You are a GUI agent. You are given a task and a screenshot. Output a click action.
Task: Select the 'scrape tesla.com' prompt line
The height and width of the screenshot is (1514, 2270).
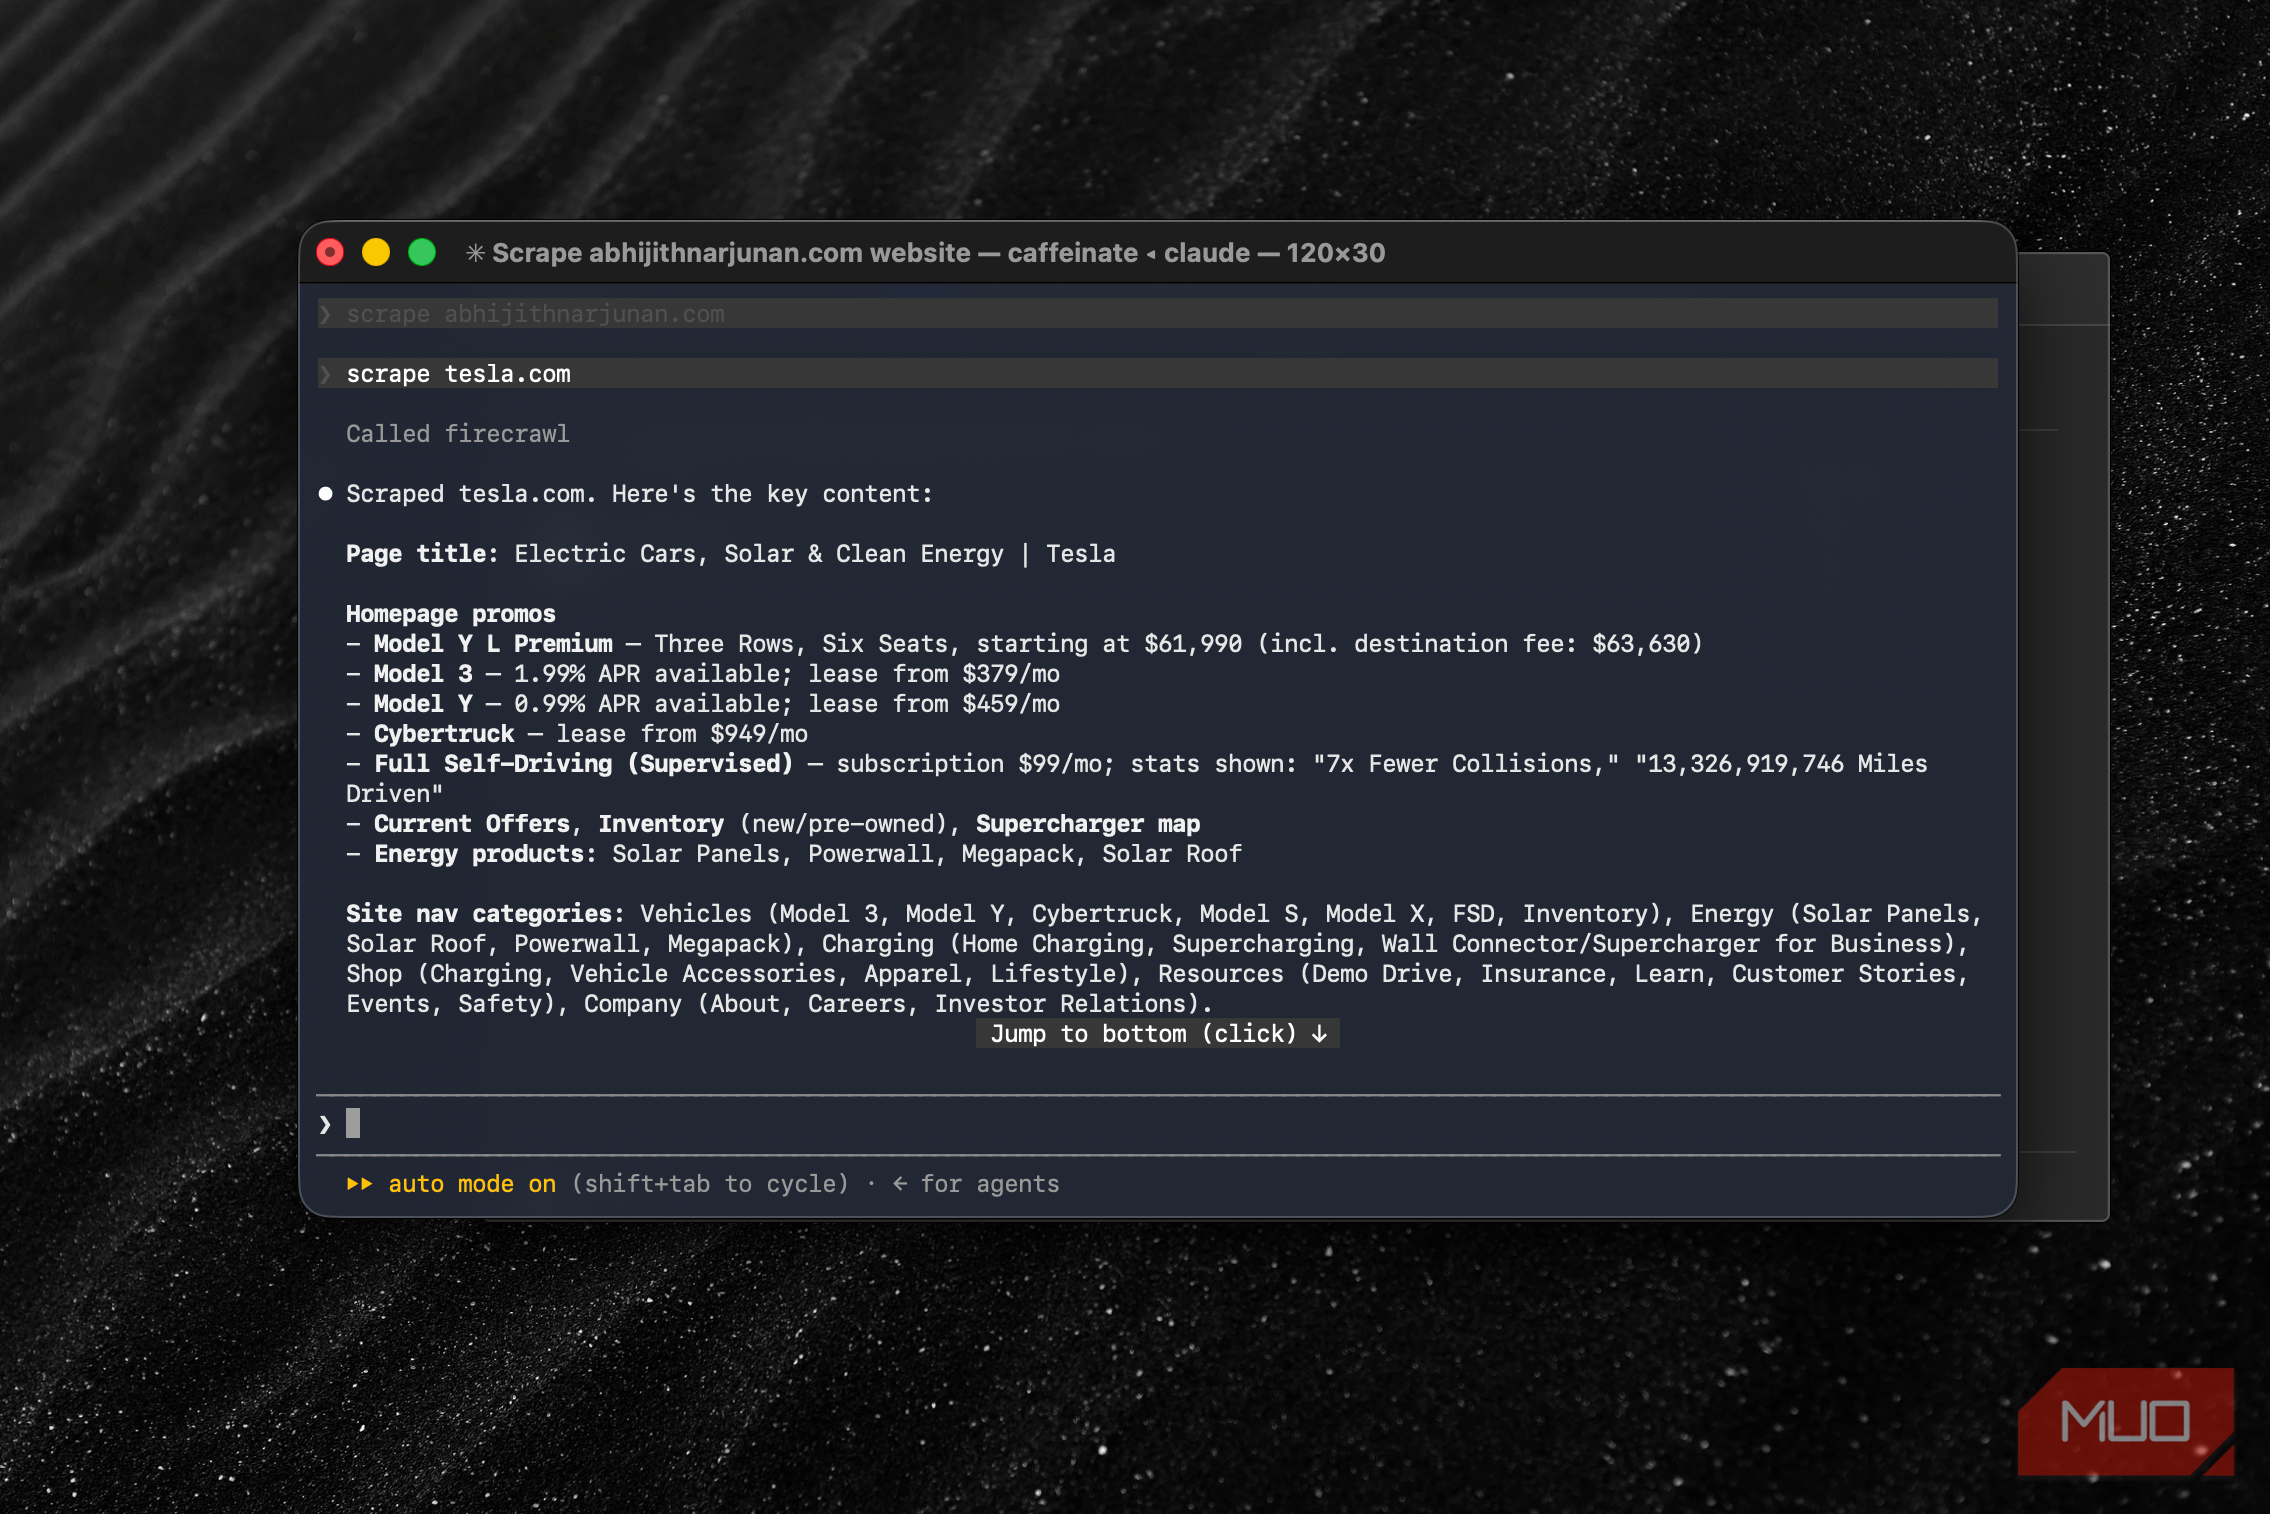(1158, 374)
